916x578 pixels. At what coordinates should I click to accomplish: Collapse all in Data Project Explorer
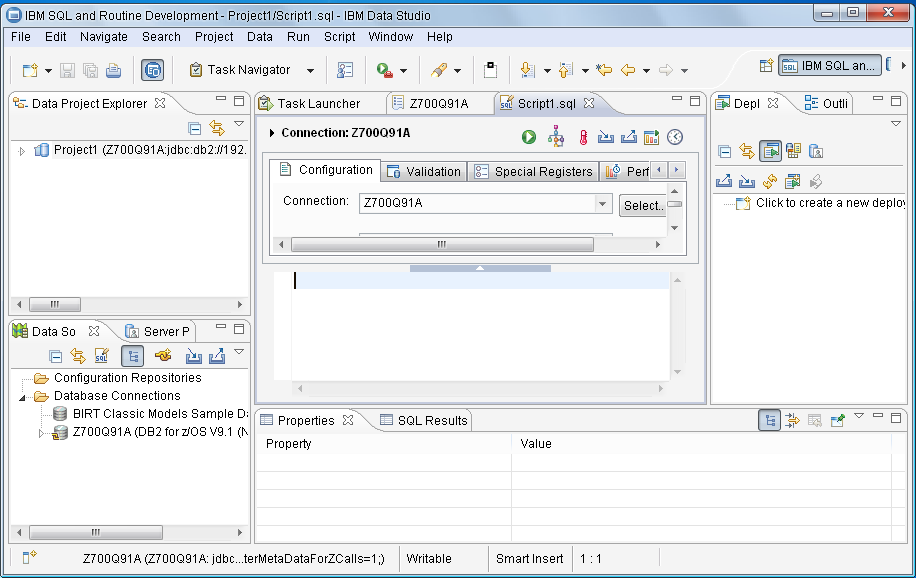pos(195,128)
